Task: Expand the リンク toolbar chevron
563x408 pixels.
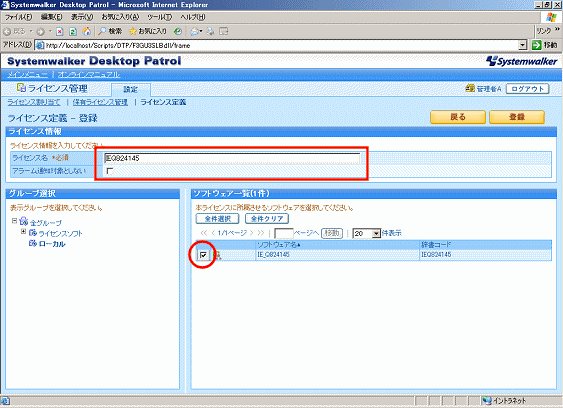Action: pos(557,29)
